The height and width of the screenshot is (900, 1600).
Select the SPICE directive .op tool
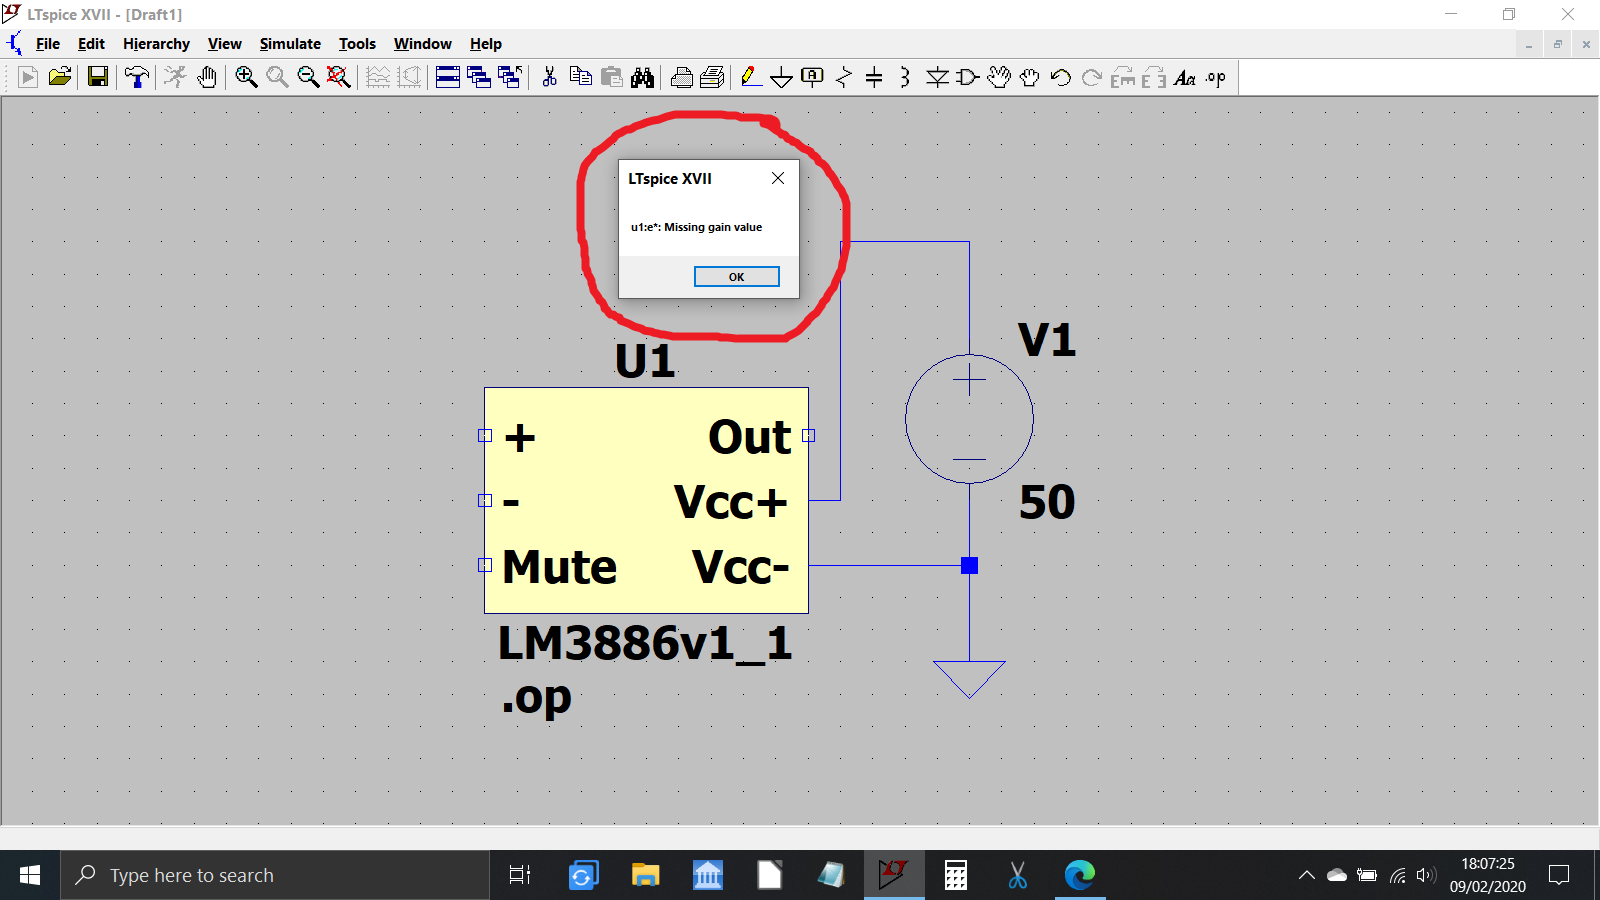1216,77
